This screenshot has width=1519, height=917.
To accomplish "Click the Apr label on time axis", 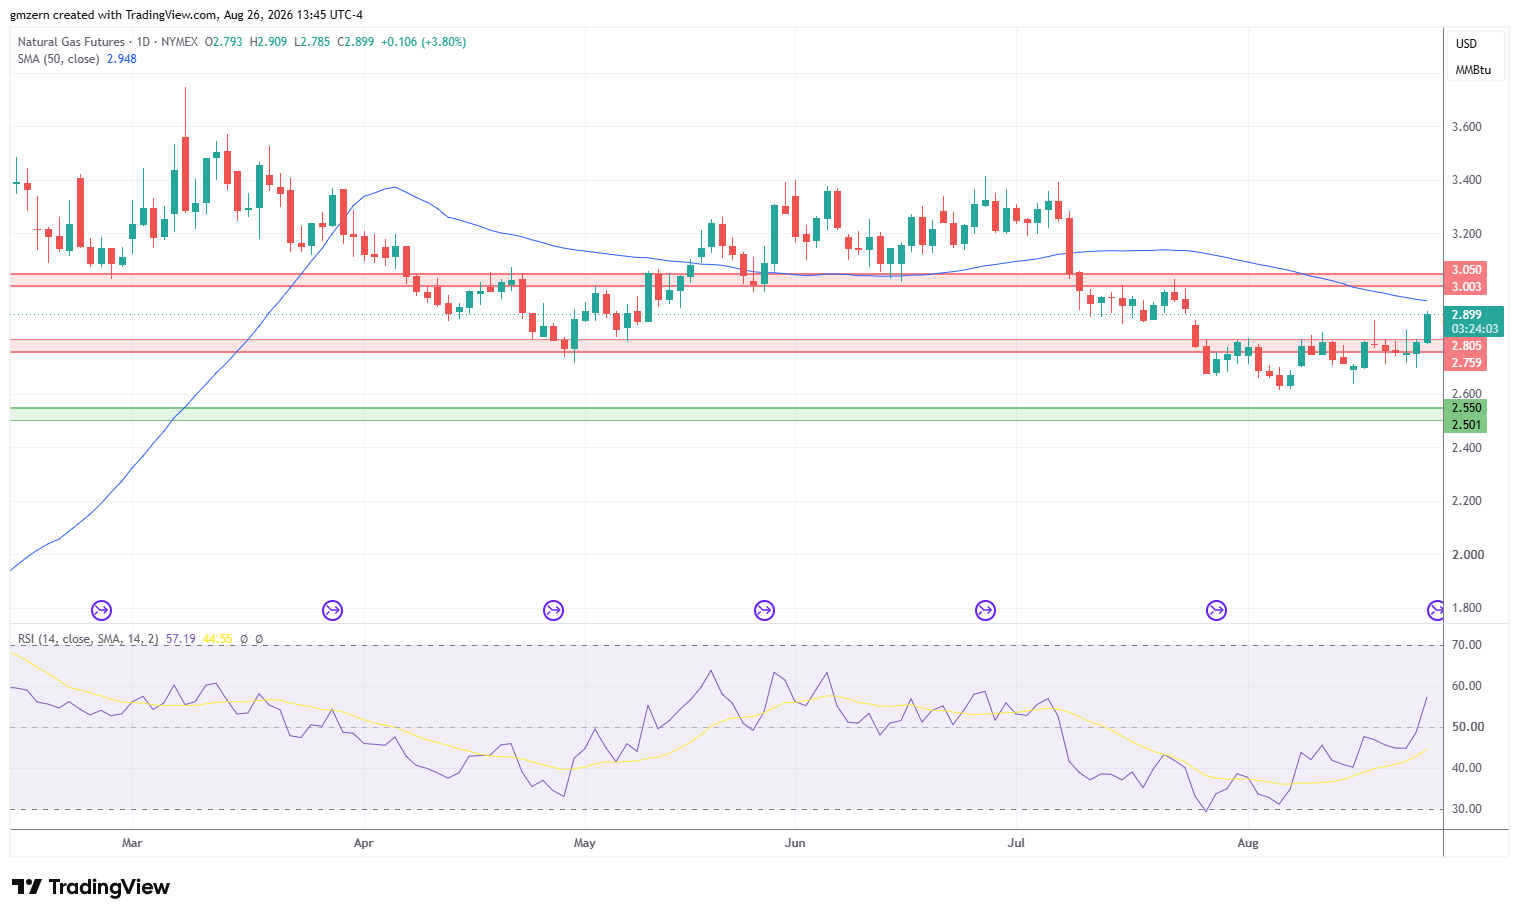I will pos(363,843).
